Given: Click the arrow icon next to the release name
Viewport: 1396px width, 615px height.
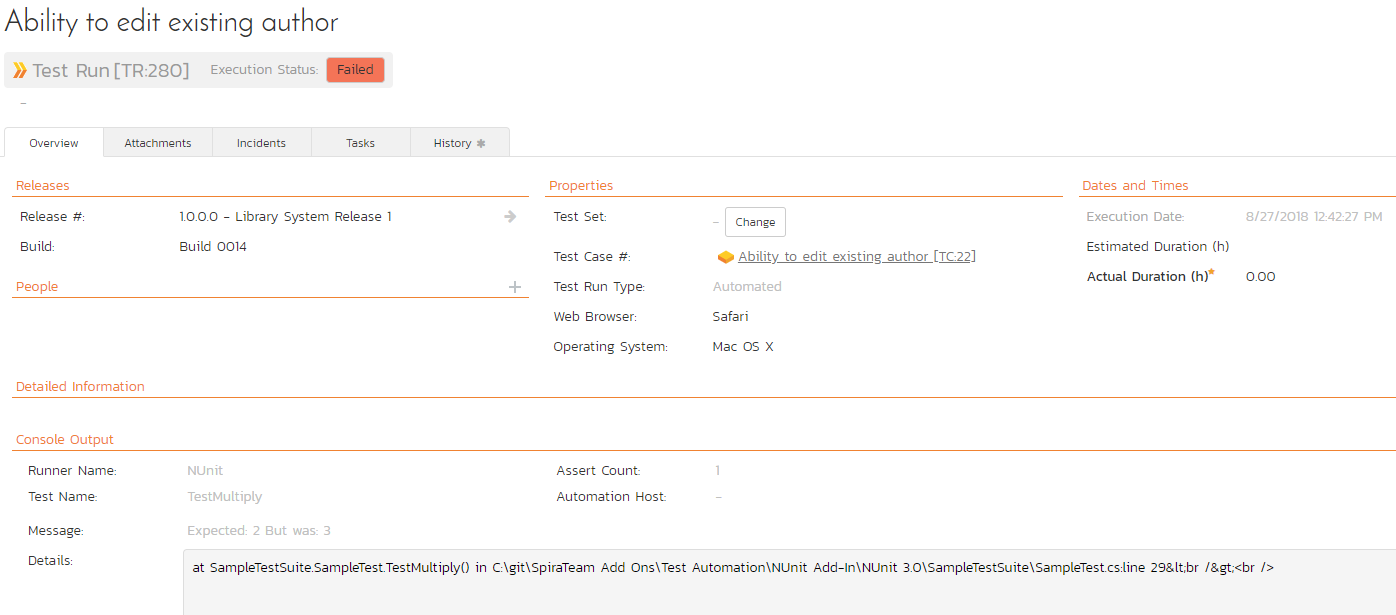Looking at the screenshot, I should 510,217.
